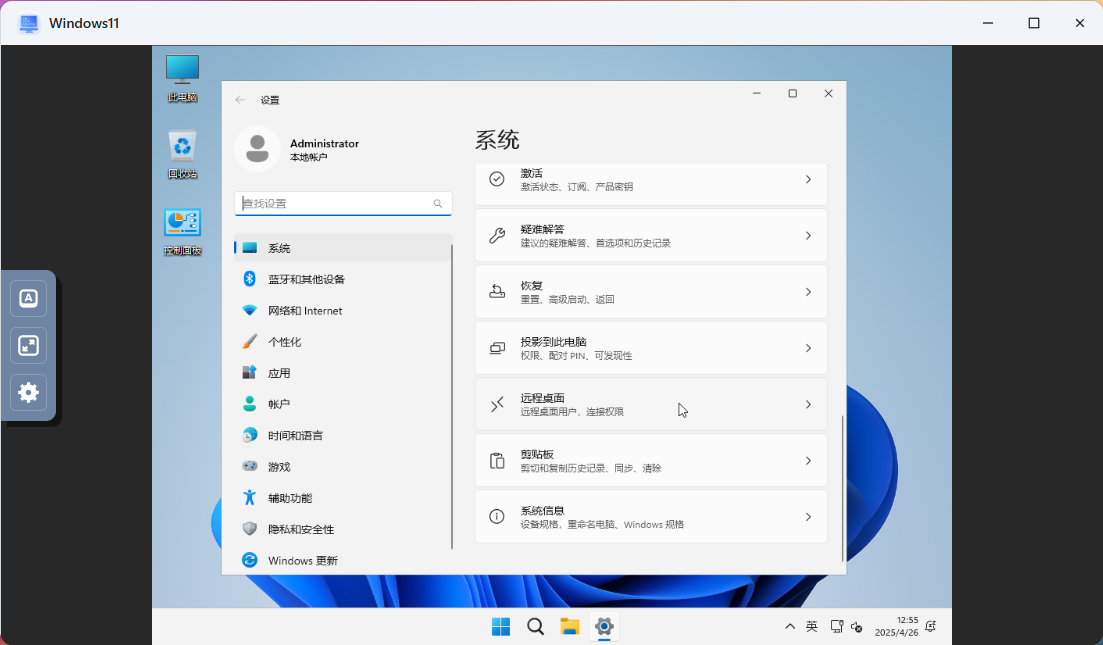Click the 系统信息 info circle icon
Viewport: 1103px width, 645px height.
point(497,517)
